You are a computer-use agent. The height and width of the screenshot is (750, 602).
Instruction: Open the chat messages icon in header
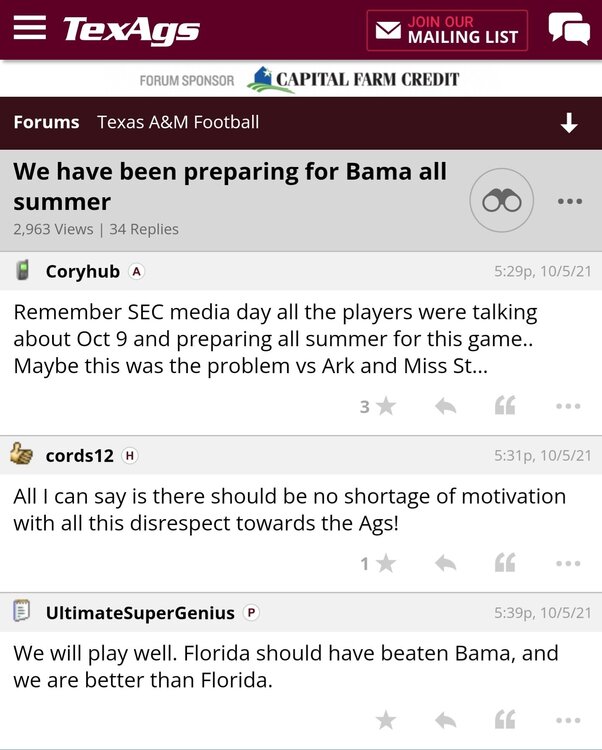coord(569,29)
